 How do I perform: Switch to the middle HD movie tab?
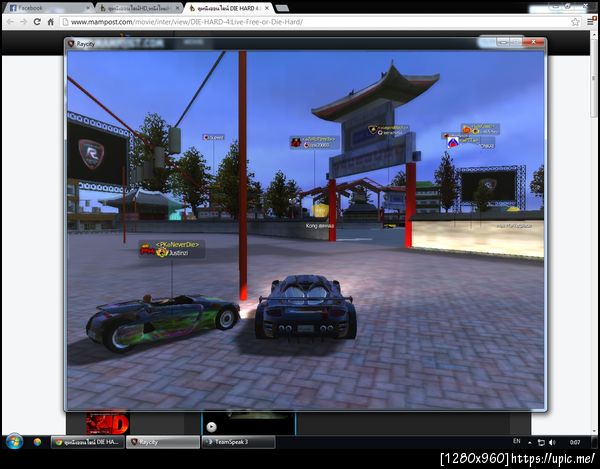(x=139, y=8)
